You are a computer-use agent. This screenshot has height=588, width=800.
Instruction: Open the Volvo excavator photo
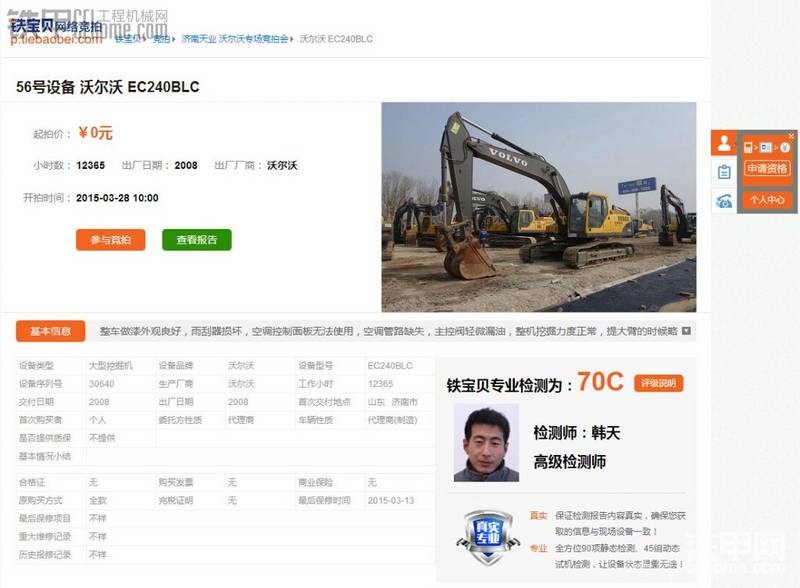tap(539, 207)
